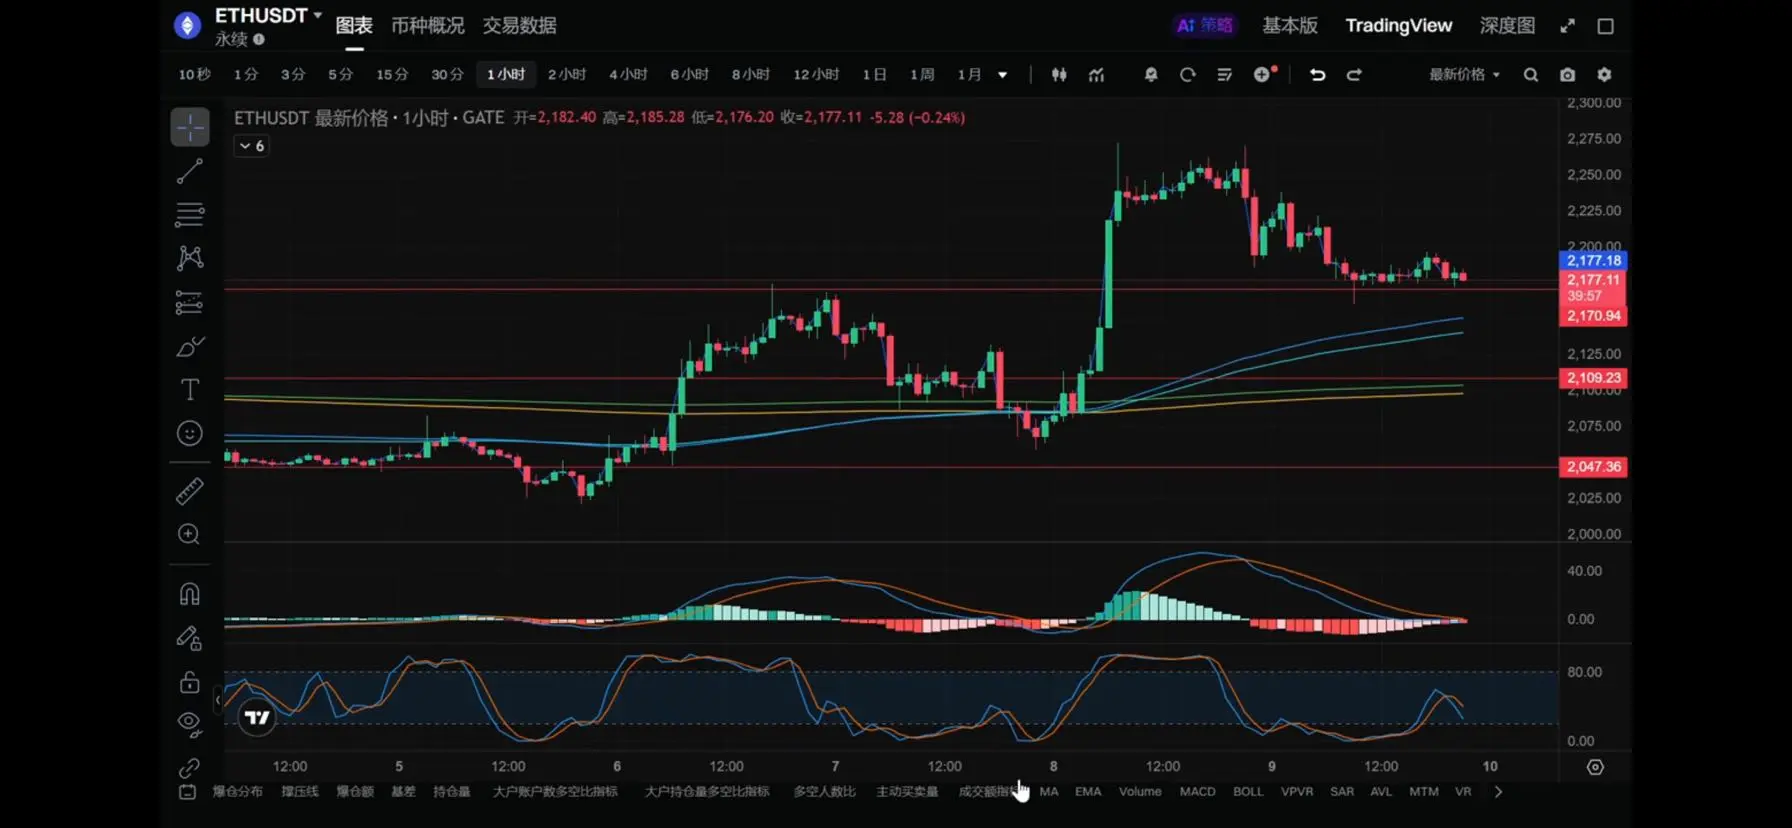Toggle the Volume indicator
This screenshot has width=1792, height=828.
(1140, 792)
